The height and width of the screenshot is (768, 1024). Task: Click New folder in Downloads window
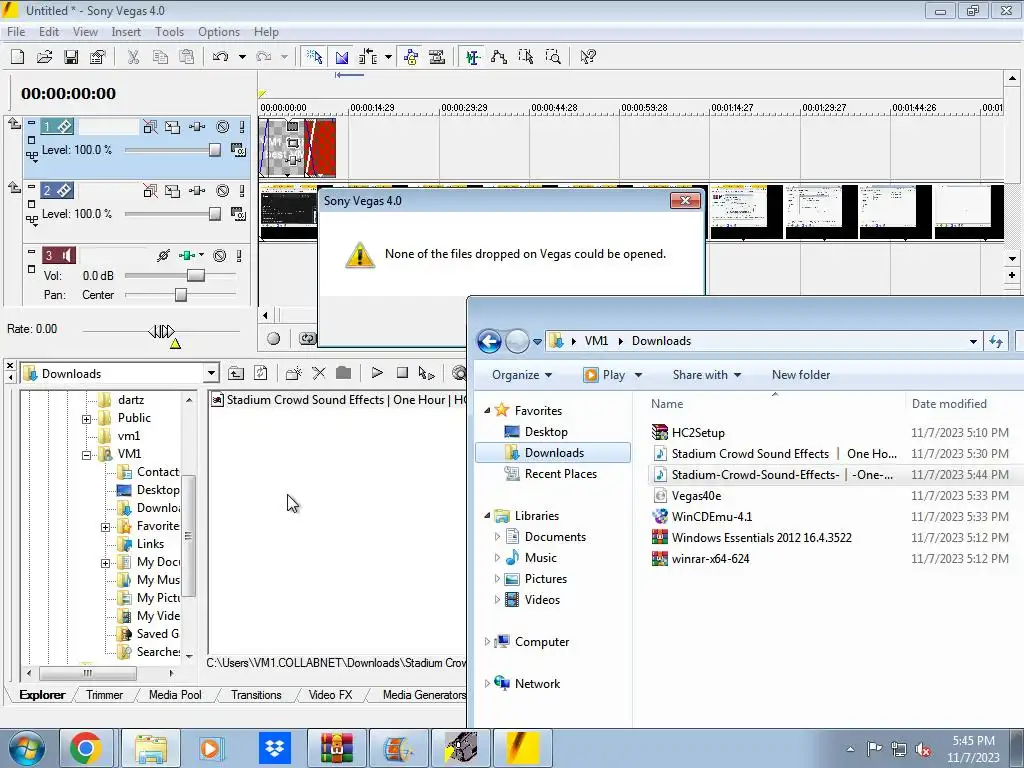(801, 375)
